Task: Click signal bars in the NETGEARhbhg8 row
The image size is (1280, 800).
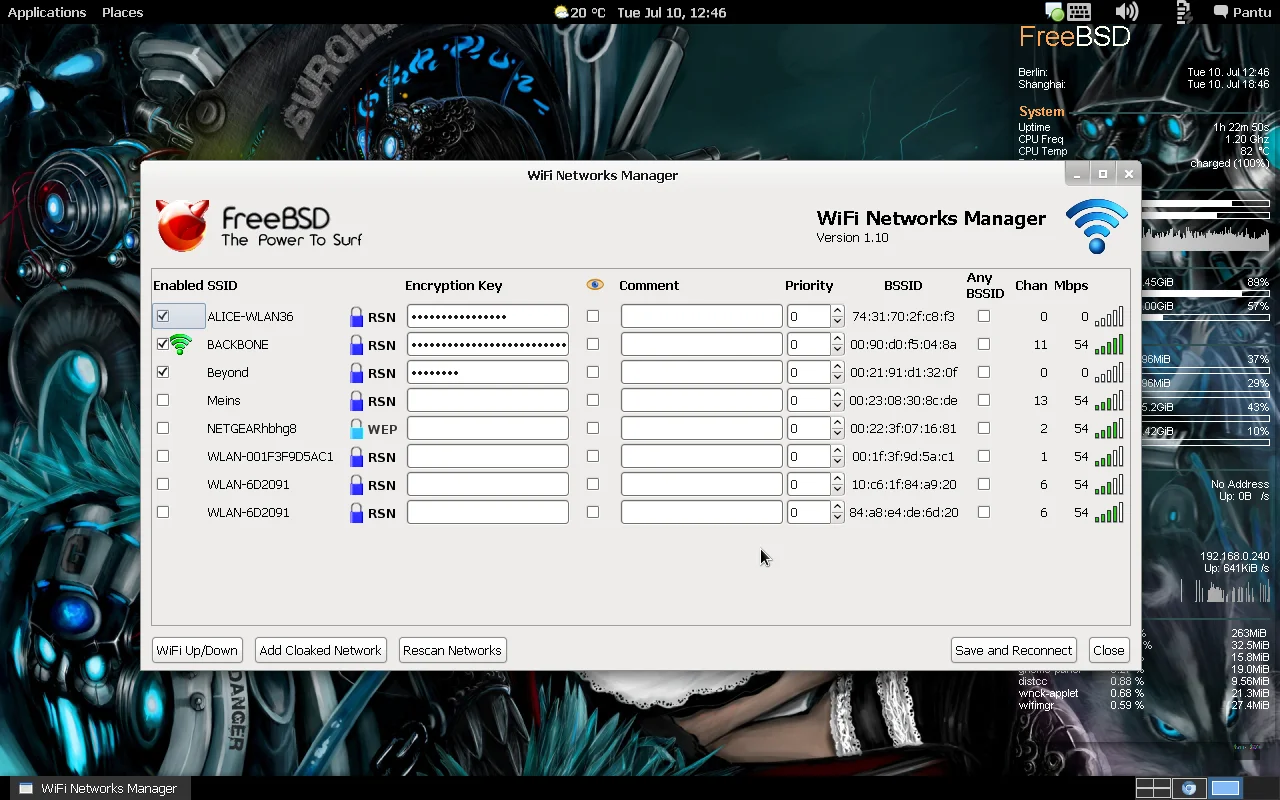Action: pyautogui.click(x=1109, y=429)
